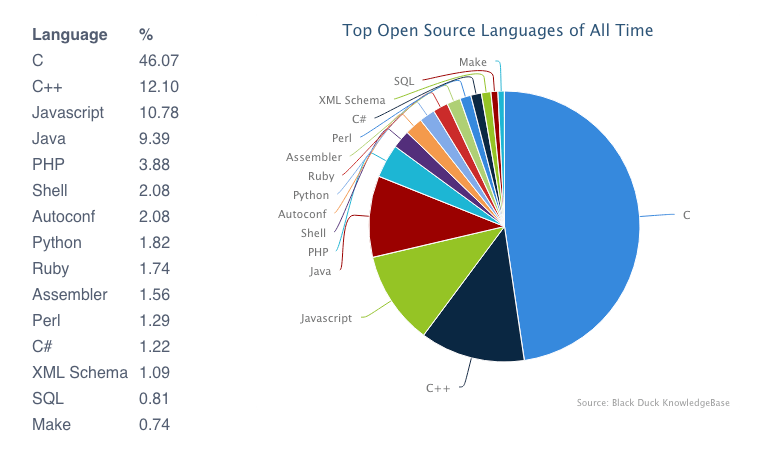Click the 'Make' label above the pie

[472, 63]
